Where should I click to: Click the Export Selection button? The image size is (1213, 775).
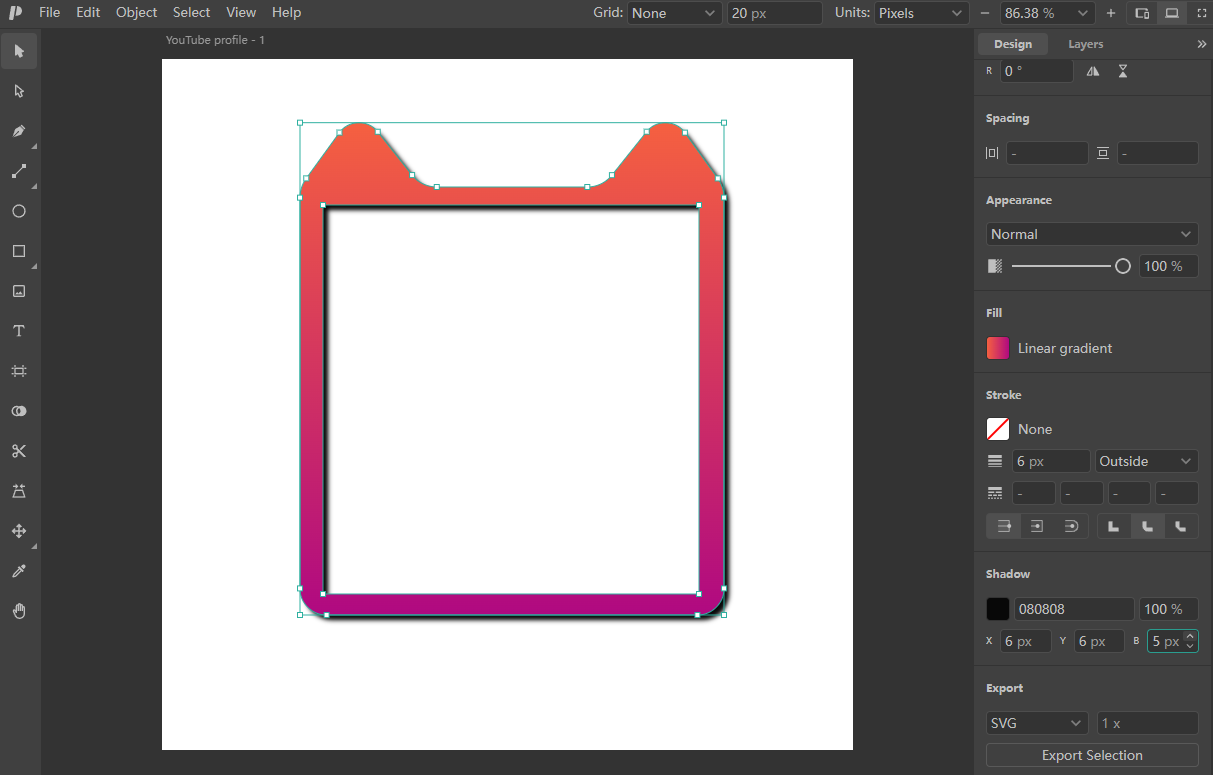[1092, 755]
